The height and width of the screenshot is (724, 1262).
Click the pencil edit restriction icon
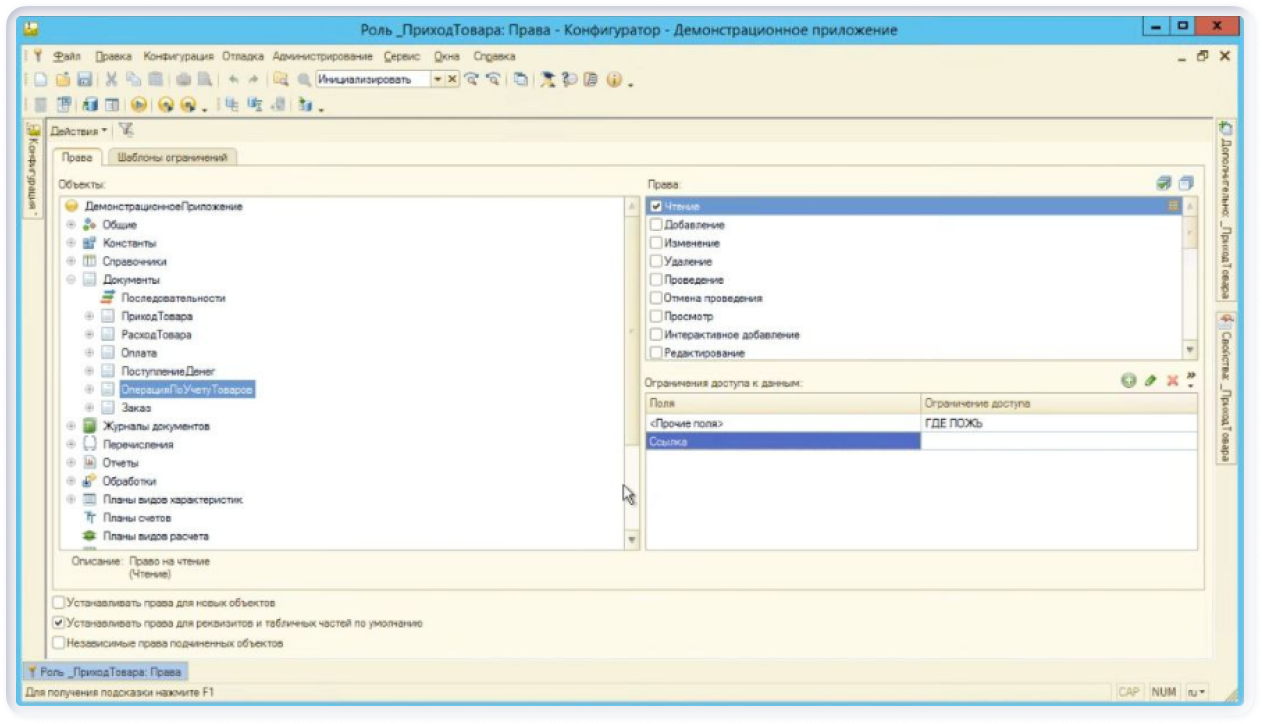click(x=1150, y=381)
